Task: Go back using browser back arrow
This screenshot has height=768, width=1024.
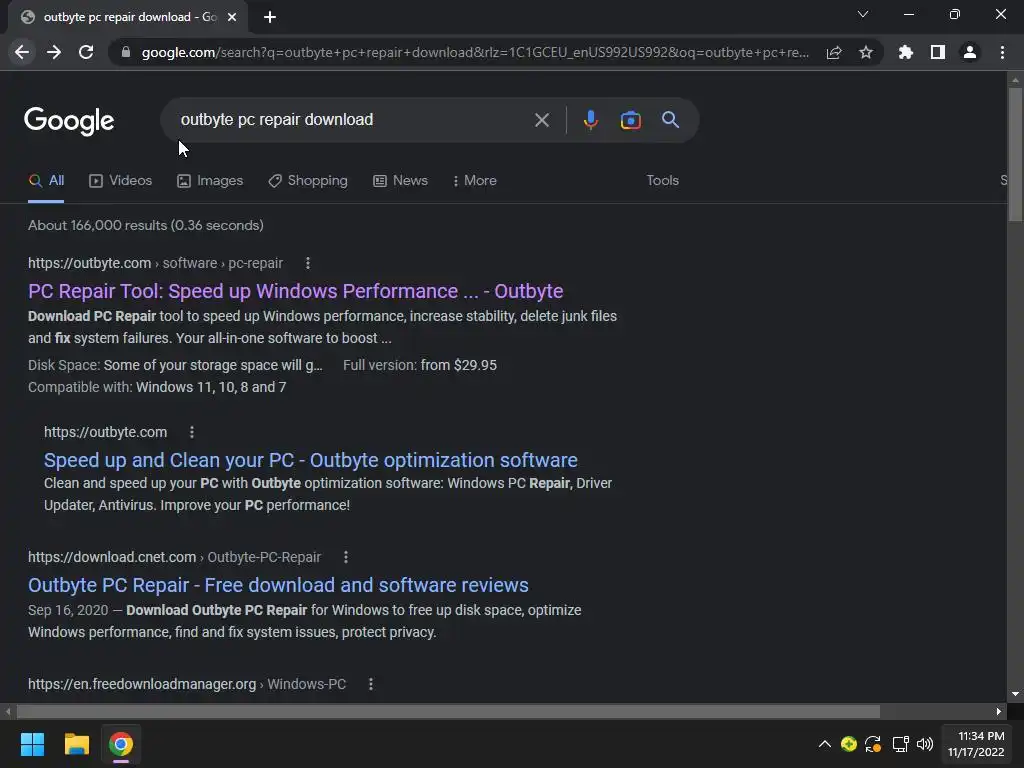Action: (x=22, y=52)
